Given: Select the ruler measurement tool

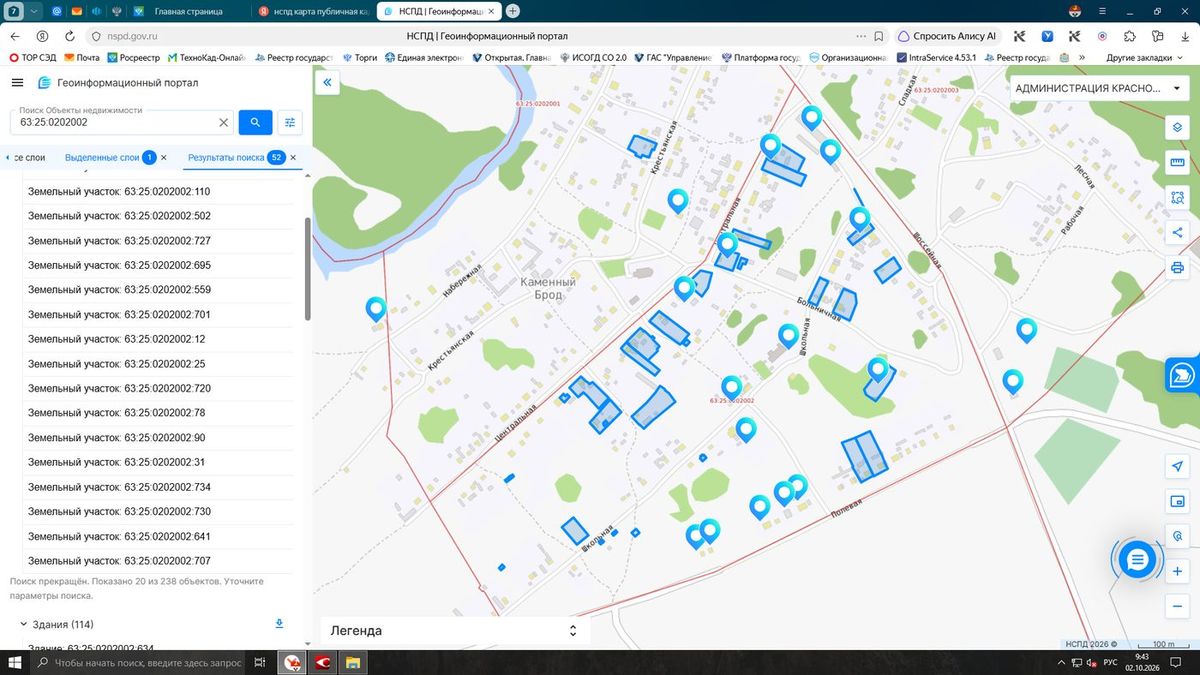Looking at the screenshot, I should pyautogui.click(x=1177, y=163).
